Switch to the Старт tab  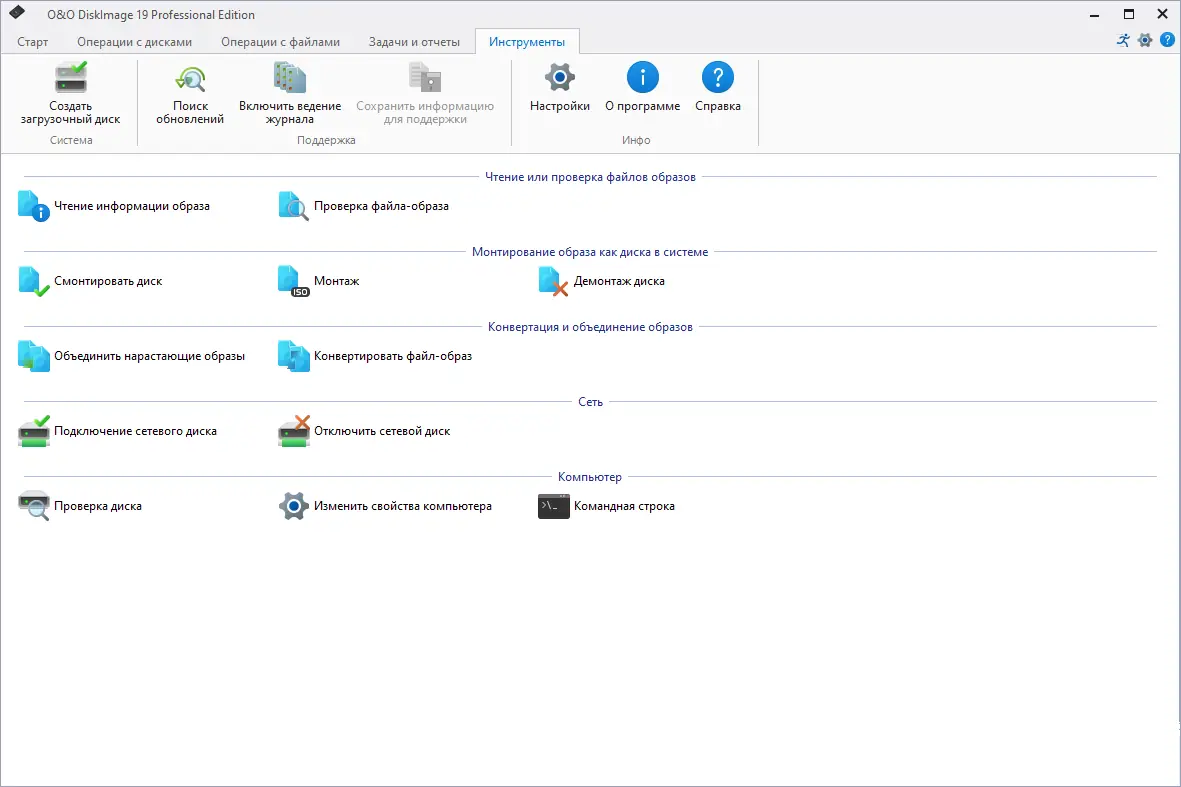32,42
